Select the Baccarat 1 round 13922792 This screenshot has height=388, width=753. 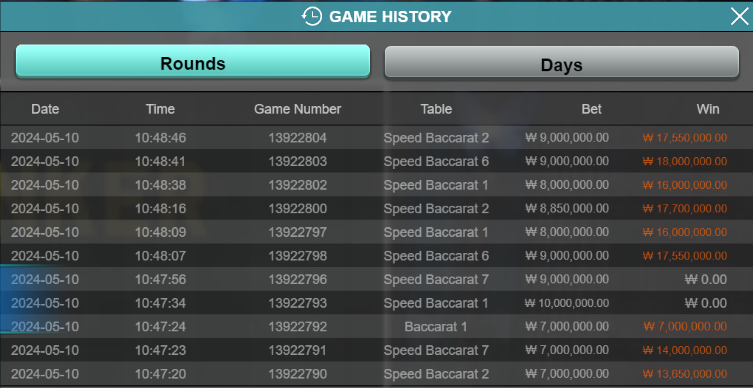pos(376,327)
